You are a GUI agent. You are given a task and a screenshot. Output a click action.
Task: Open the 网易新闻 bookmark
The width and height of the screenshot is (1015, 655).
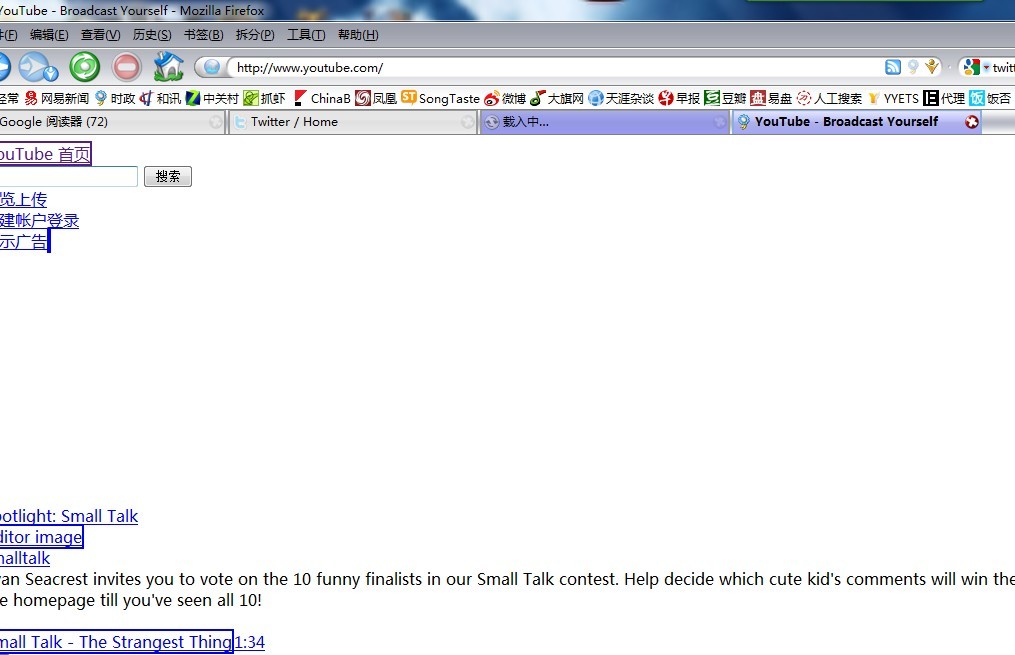click(x=56, y=98)
